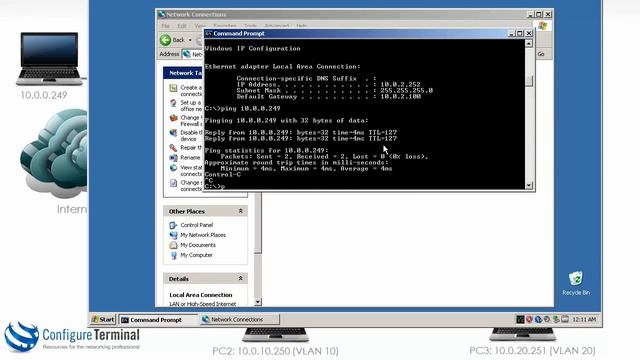Select the Network Connections taskbar button
The height and width of the screenshot is (360, 640).
coord(239,320)
